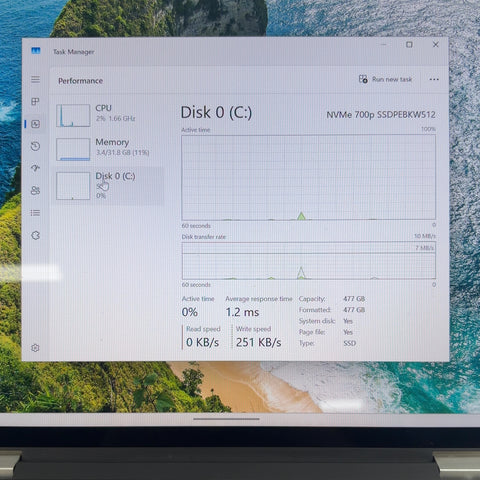The height and width of the screenshot is (480, 480).
Task: Open the three-dot more options menu
Action: pyautogui.click(x=434, y=79)
